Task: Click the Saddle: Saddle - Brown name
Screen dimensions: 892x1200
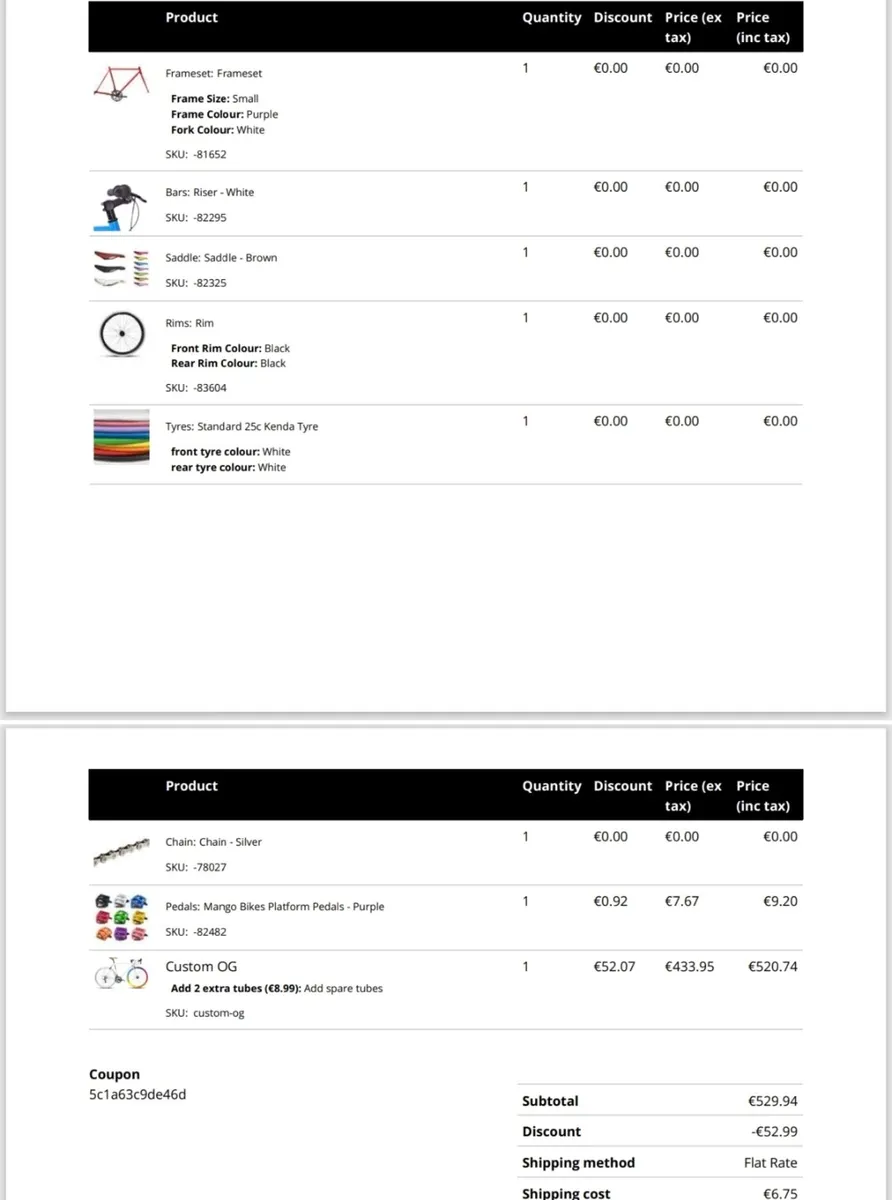Action: pyautogui.click(x=221, y=258)
